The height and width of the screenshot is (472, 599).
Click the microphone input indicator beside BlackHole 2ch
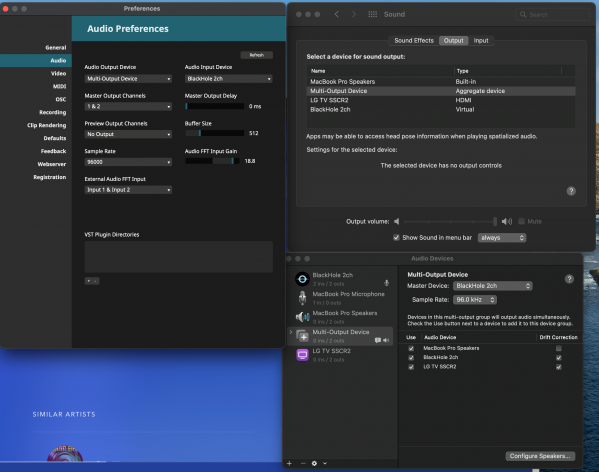coord(386,283)
